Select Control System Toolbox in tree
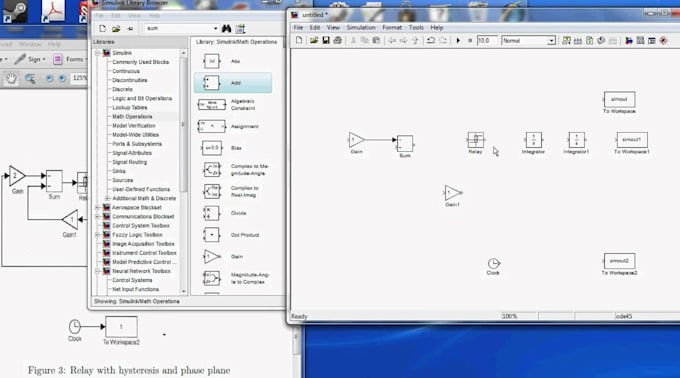 pos(141,225)
